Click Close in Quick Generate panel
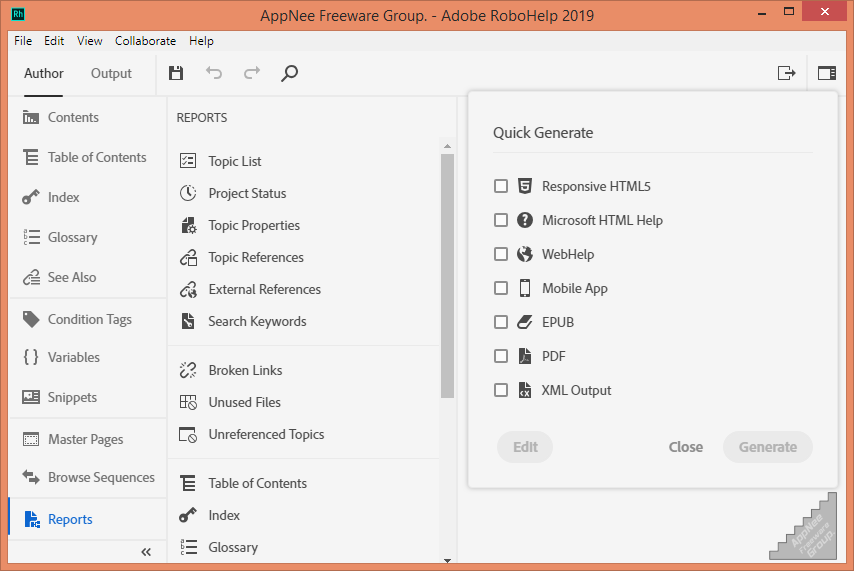 pyautogui.click(x=686, y=447)
